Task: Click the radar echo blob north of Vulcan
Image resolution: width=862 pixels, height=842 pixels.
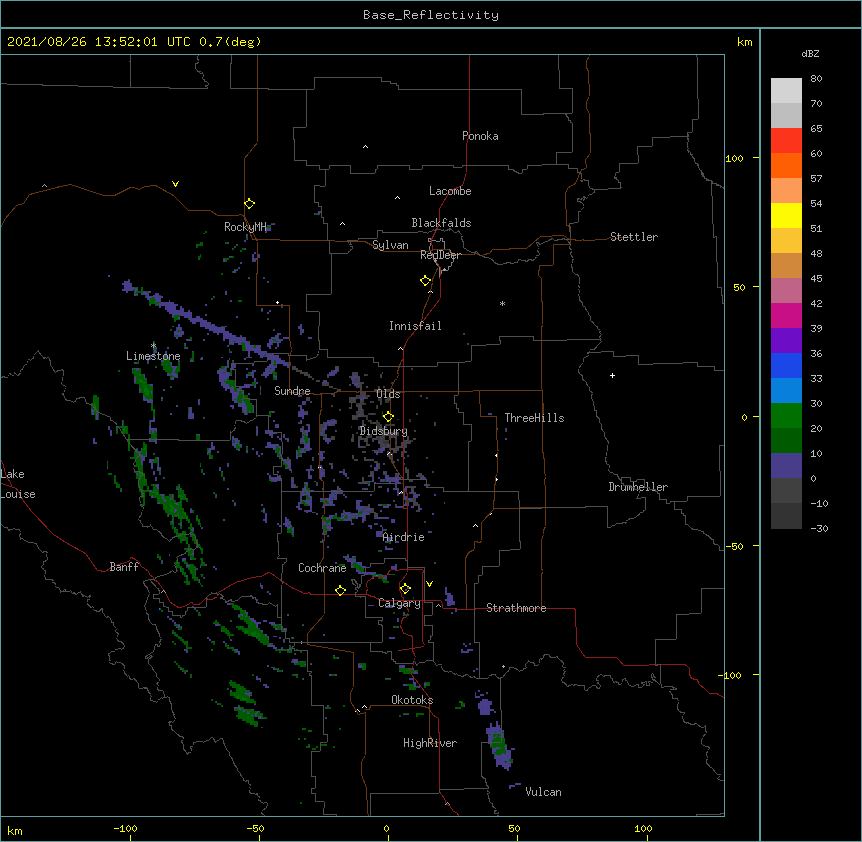Action: pyautogui.click(x=500, y=746)
